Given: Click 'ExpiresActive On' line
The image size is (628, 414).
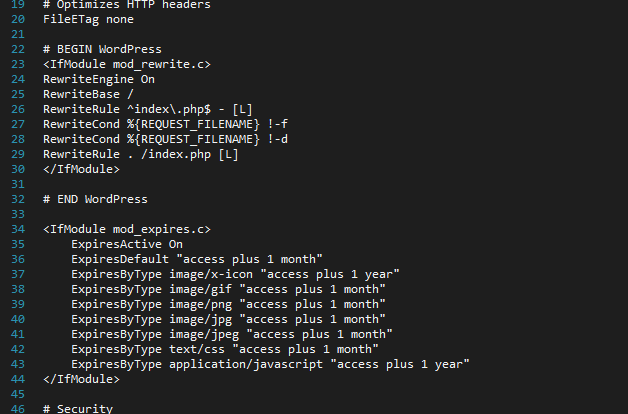Looking at the screenshot, I should click(127, 244).
